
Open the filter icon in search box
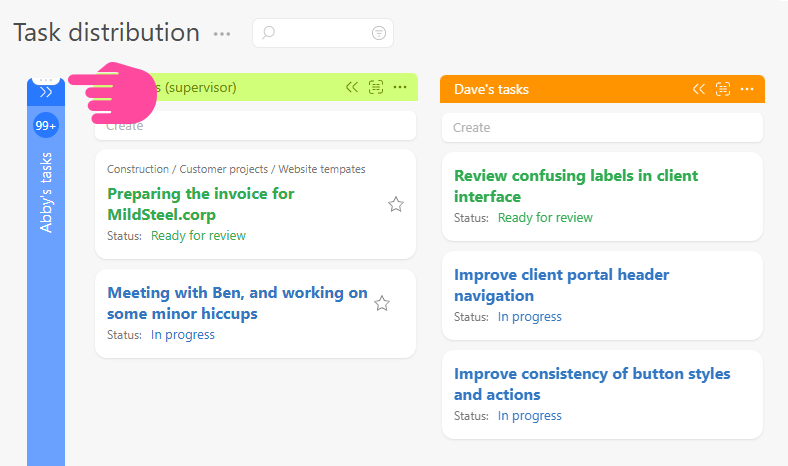(x=379, y=33)
